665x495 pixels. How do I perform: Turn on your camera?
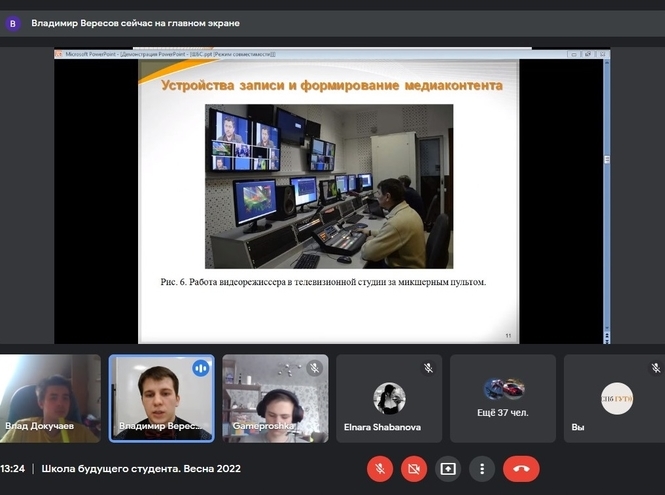coord(414,468)
